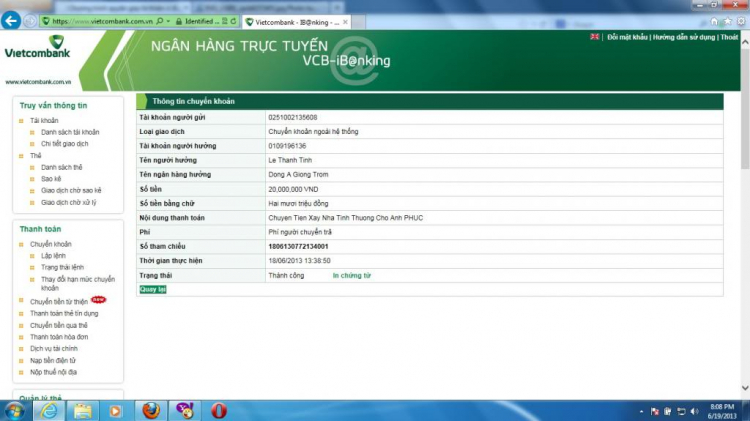Click reference number 1806130772134001
This screenshot has height=421, width=750.
298,246
